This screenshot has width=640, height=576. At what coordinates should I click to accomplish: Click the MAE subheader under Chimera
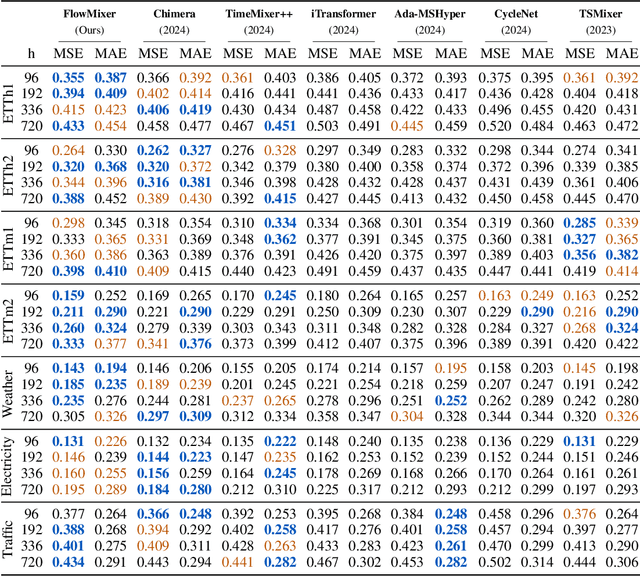click(x=196, y=53)
